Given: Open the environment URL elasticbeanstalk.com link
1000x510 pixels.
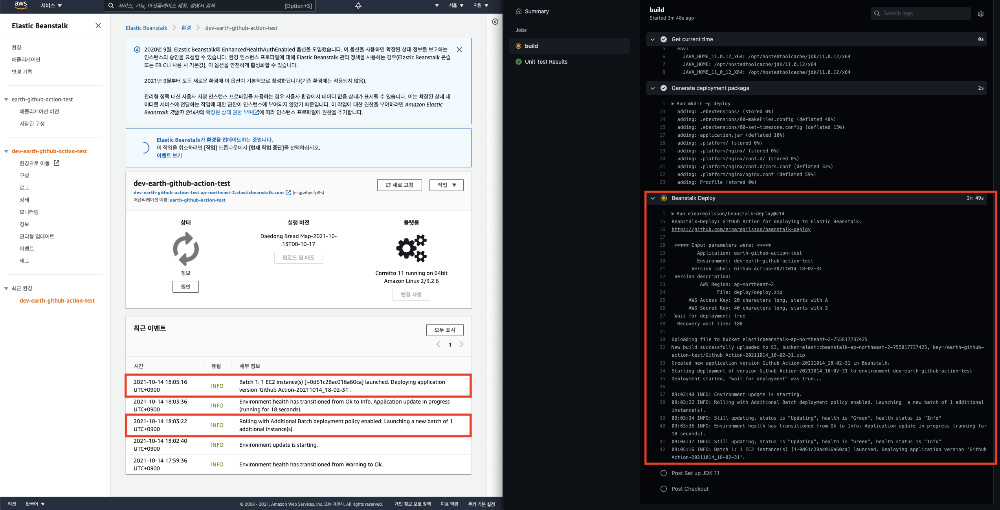Looking at the screenshot, I should coord(209,192).
